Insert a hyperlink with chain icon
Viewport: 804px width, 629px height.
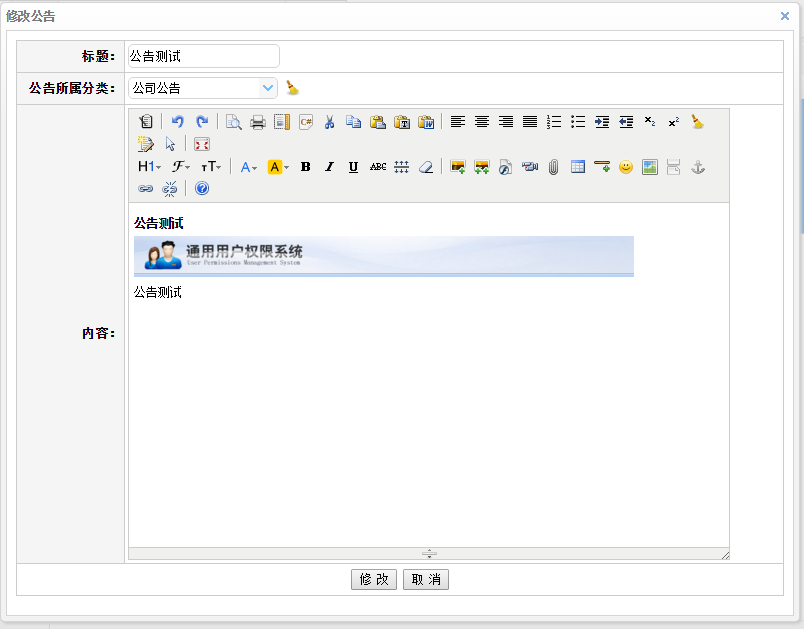coord(146,189)
